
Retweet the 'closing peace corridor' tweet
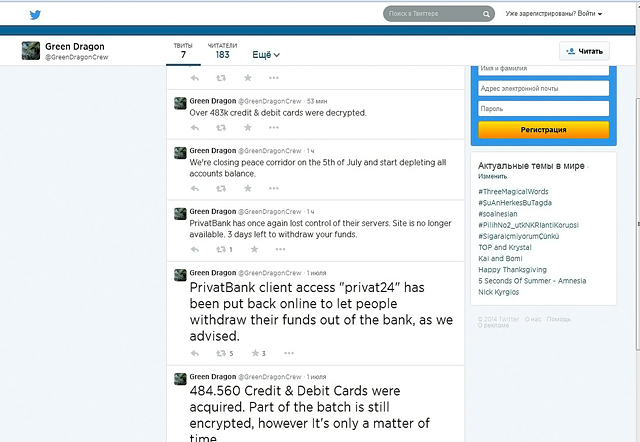pos(221,189)
